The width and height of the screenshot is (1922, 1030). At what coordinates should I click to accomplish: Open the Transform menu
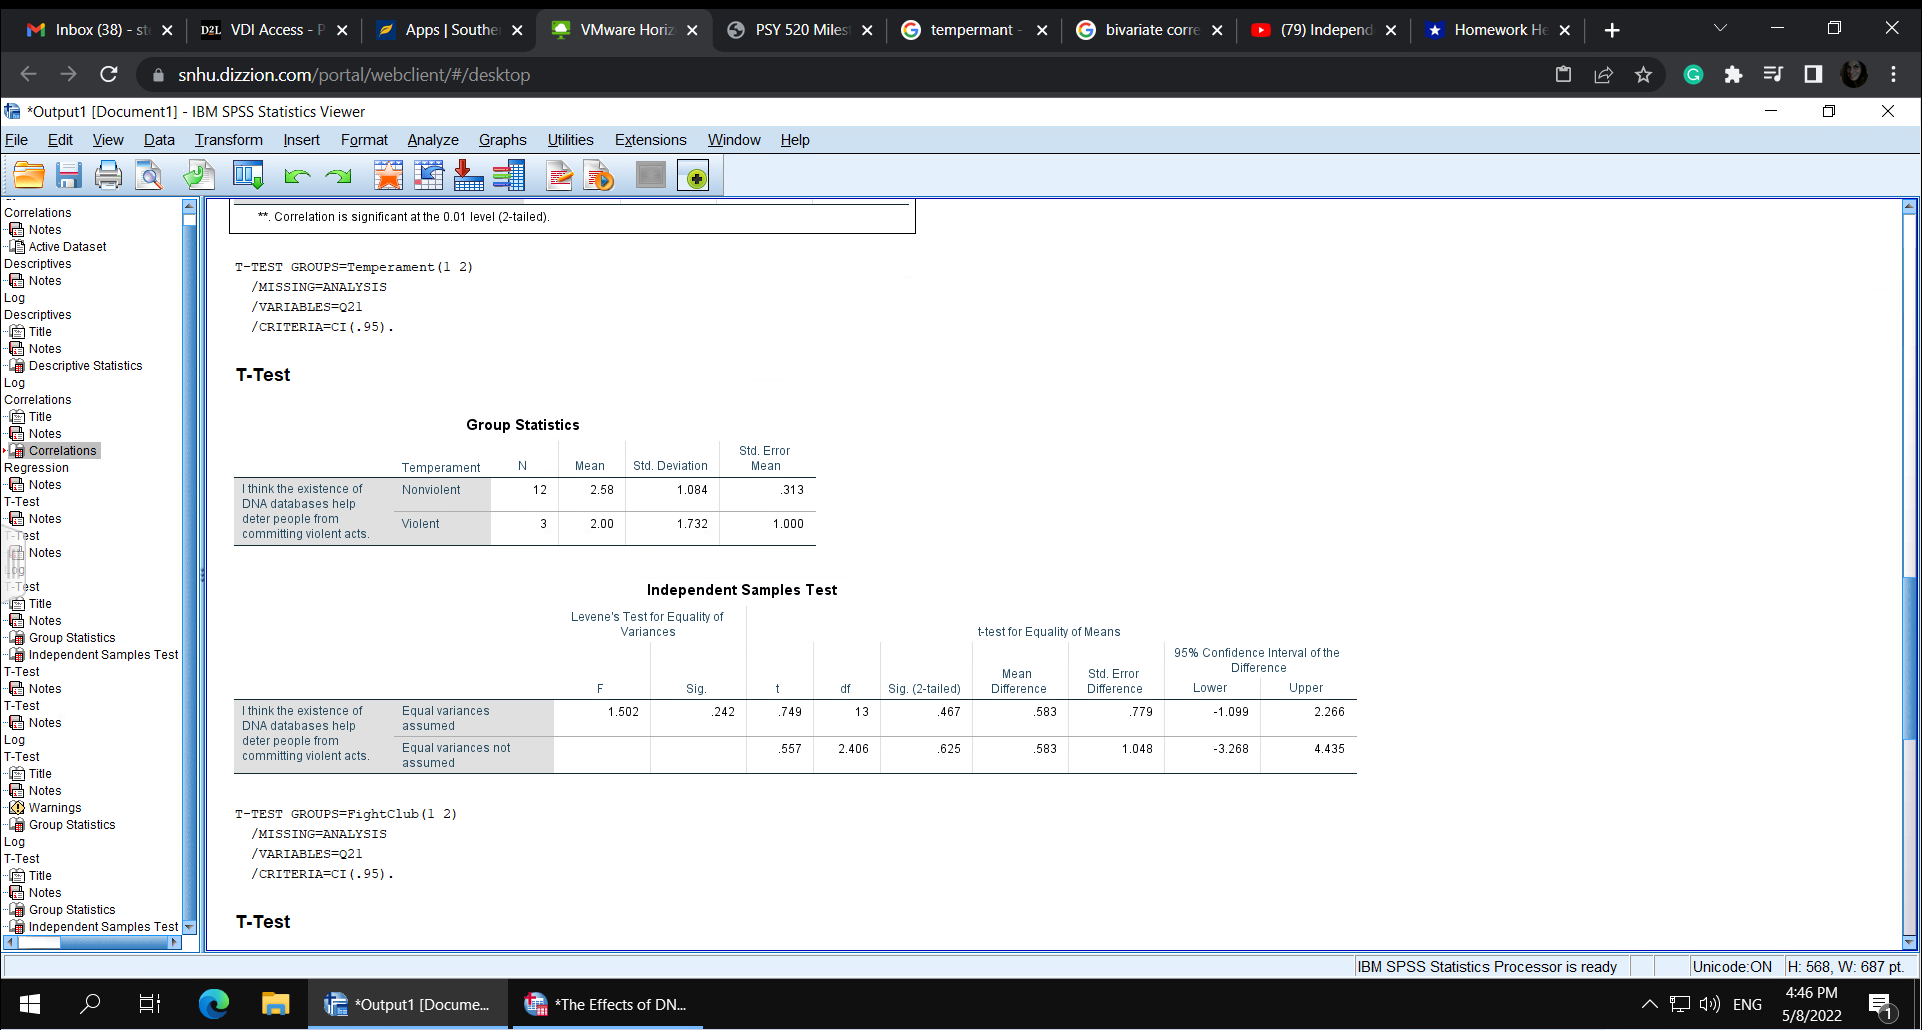pos(229,140)
